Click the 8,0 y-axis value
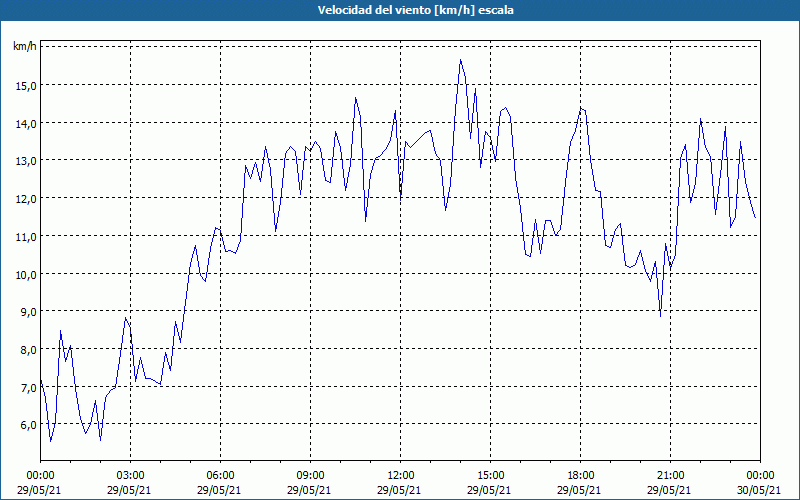Viewport: 800px width, 500px height. point(29,349)
